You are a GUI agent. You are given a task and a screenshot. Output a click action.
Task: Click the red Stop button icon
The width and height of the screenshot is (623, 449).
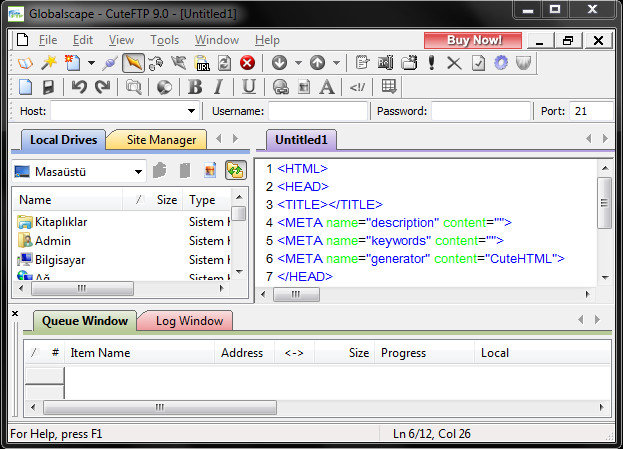pos(247,63)
